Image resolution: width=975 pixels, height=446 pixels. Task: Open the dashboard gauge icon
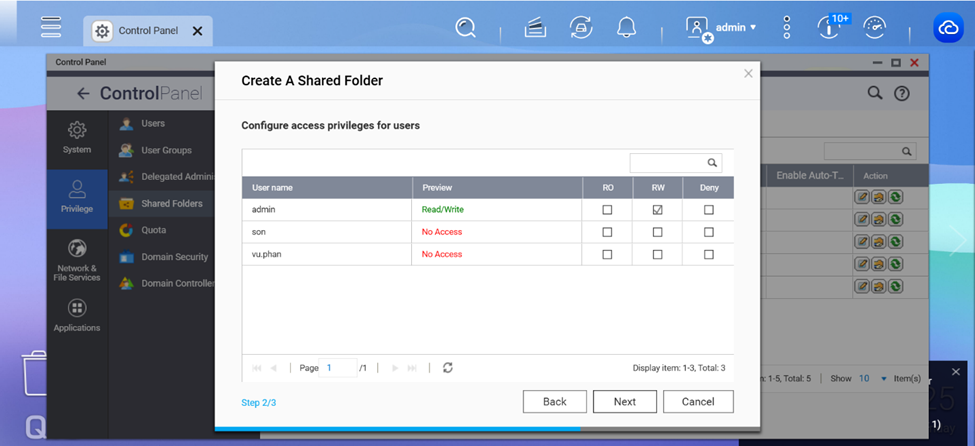pos(874,28)
